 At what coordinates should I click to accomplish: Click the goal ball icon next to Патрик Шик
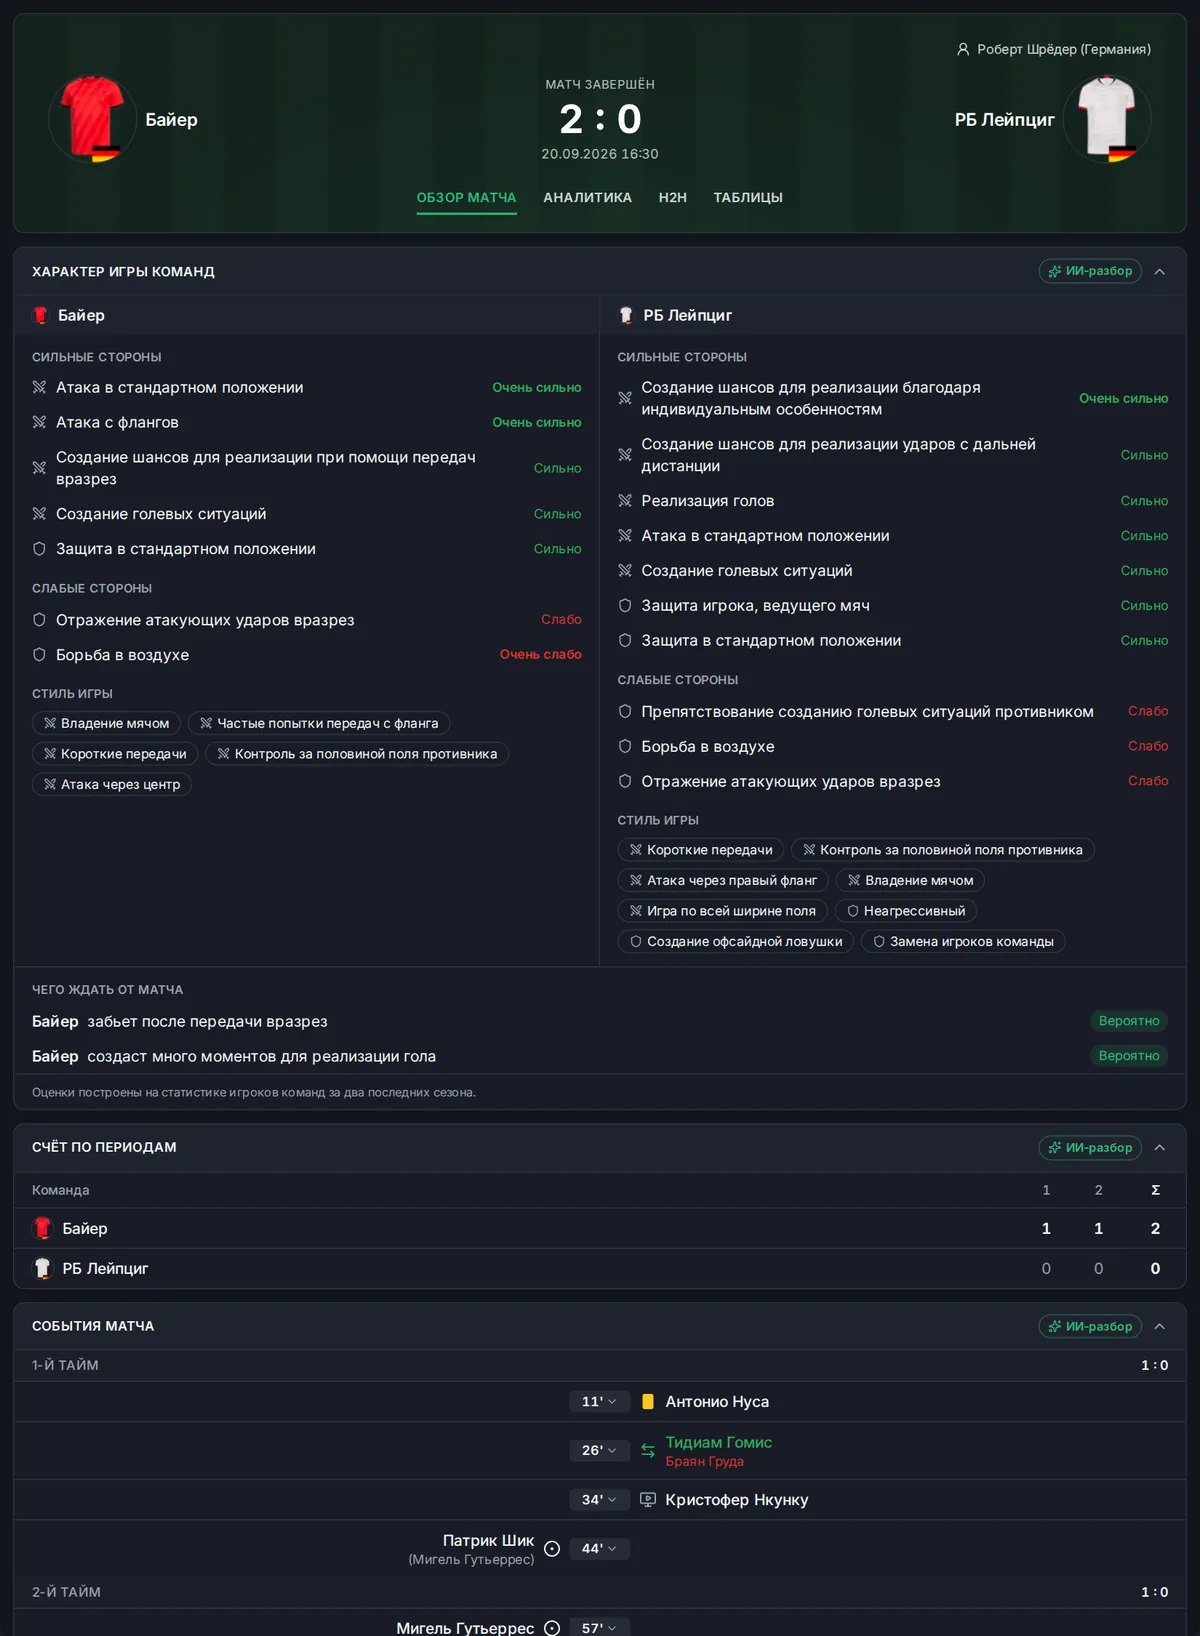tap(552, 1549)
